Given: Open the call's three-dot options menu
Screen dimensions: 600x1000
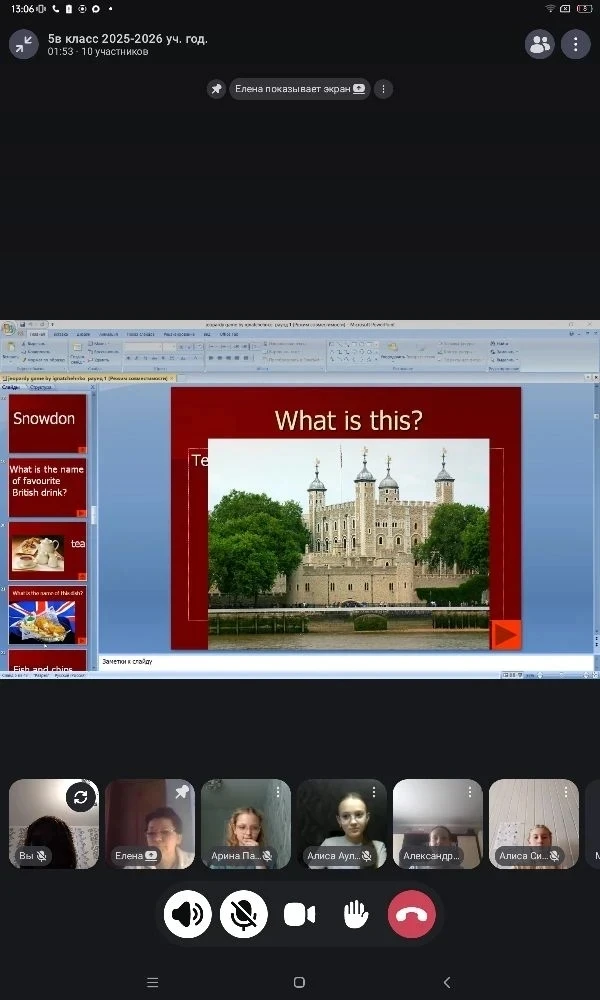Looking at the screenshot, I should [x=575, y=44].
